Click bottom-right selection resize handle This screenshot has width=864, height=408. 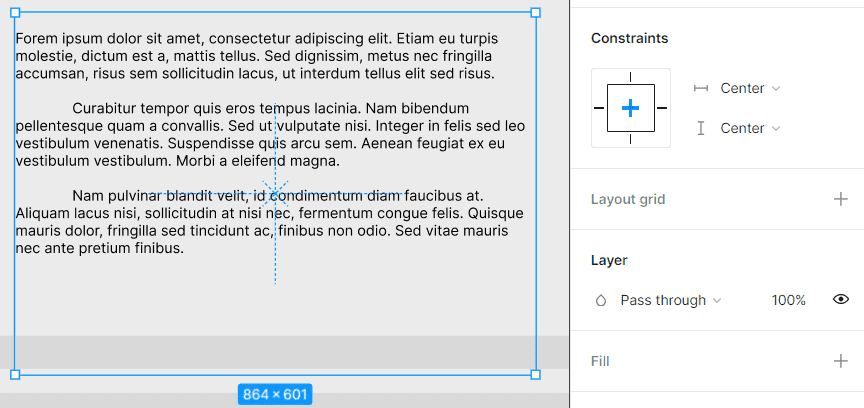(x=535, y=375)
